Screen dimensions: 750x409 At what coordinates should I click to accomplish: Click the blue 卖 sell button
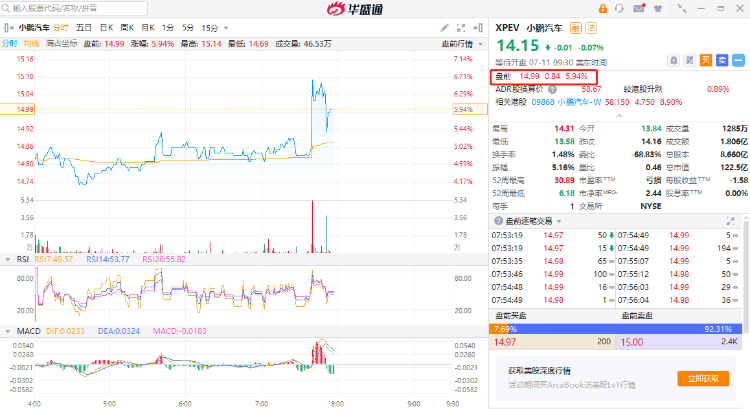point(722,60)
